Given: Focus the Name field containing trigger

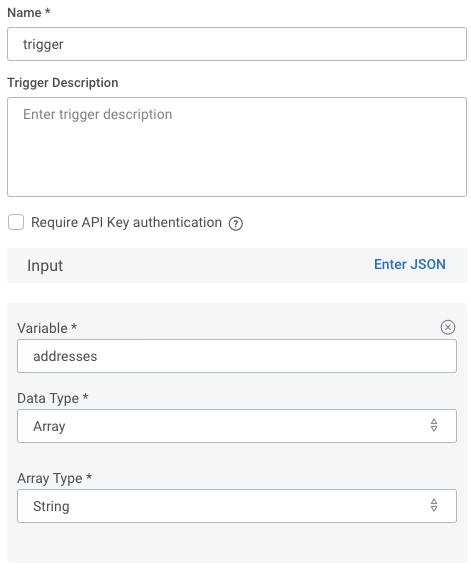Looking at the screenshot, I should (237, 44).
